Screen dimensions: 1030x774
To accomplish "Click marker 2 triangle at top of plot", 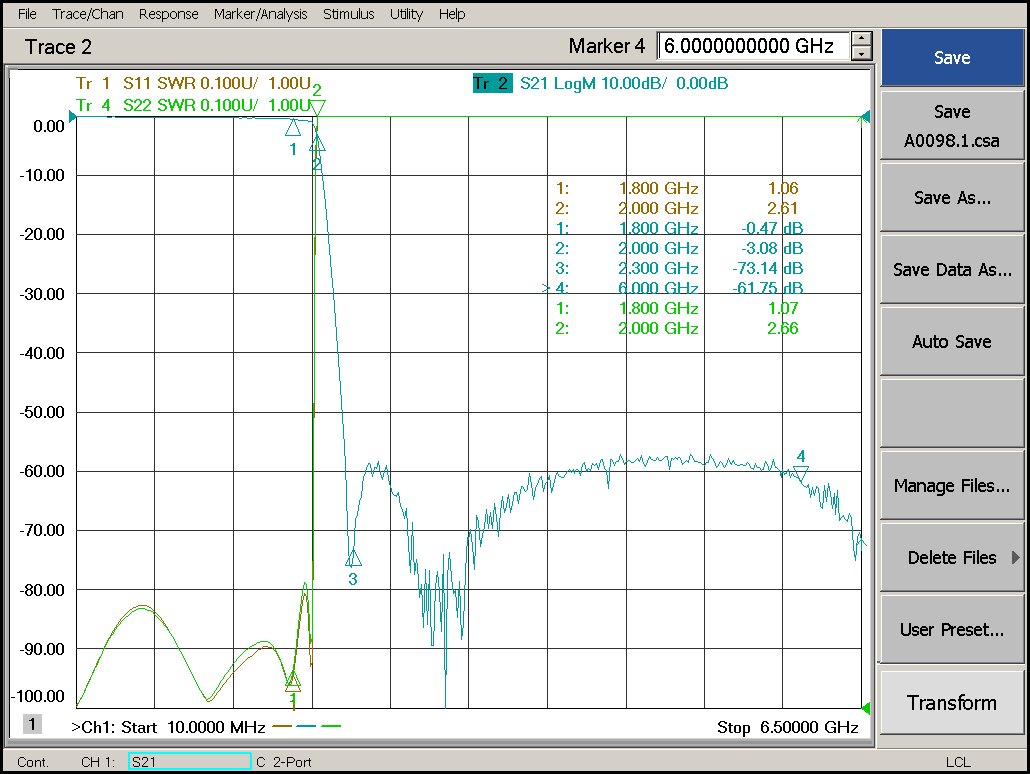I will (317, 107).
